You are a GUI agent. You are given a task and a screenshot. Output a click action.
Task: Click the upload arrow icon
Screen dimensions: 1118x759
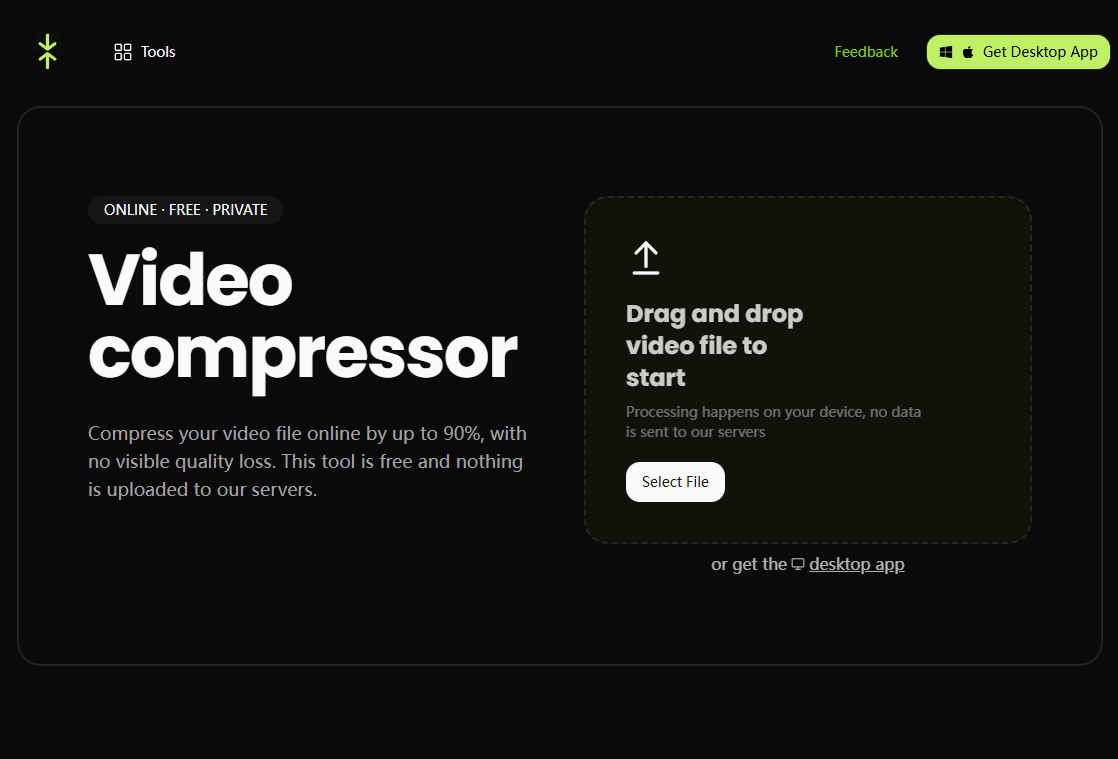coord(646,258)
